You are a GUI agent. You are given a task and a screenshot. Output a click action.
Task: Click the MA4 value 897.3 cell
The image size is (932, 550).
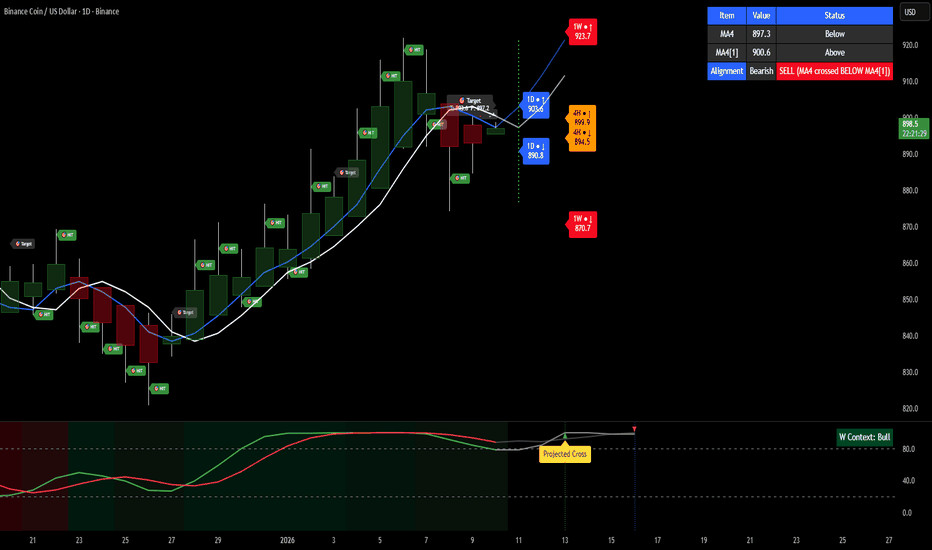click(x=761, y=33)
